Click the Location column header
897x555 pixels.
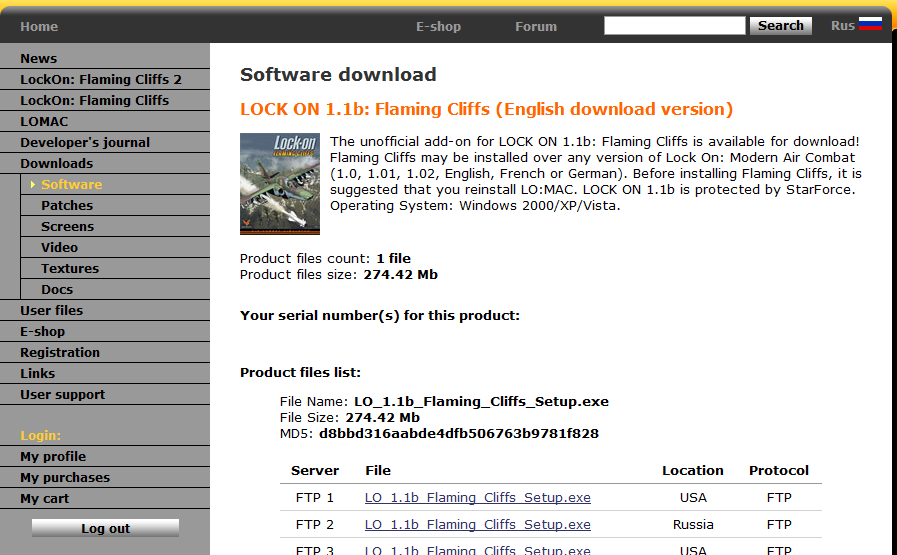click(x=693, y=470)
